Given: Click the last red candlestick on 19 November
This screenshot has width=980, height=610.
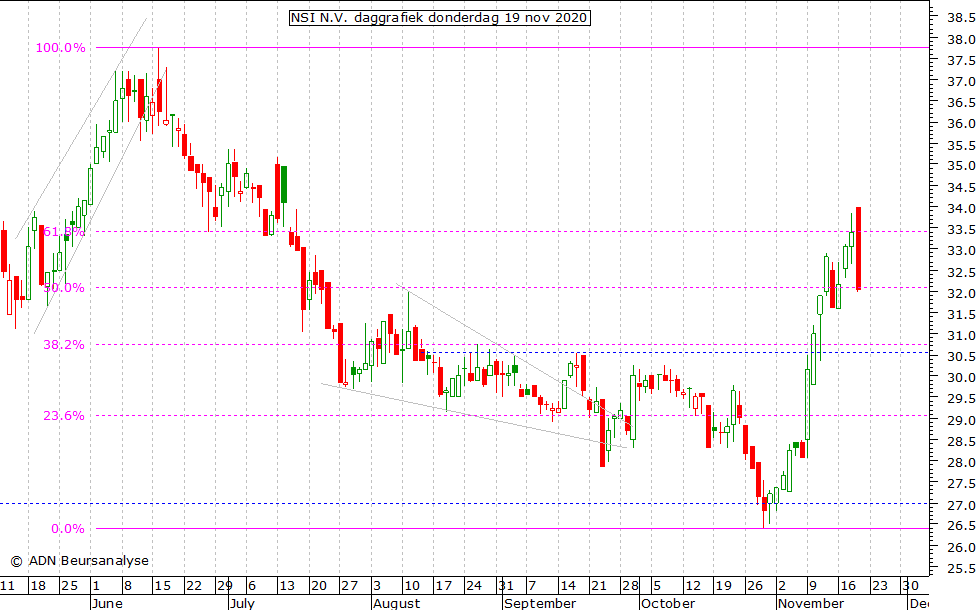Looking at the screenshot, I should pyautogui.click(x=859, y=248).
